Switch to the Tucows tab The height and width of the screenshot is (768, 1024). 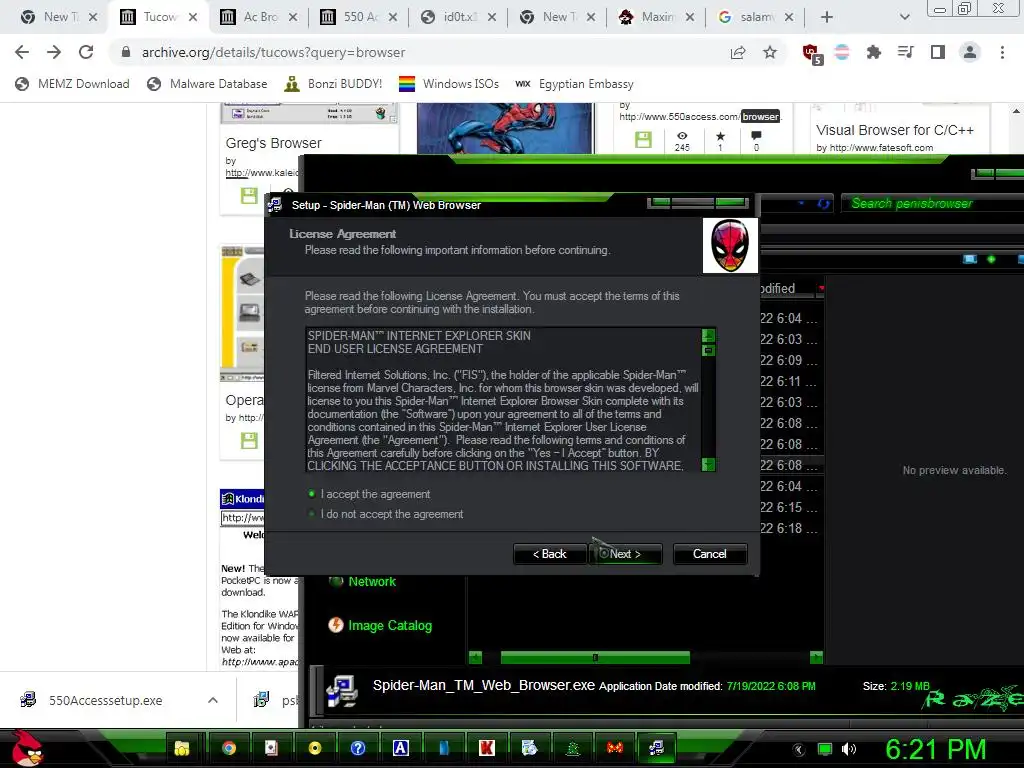pos(159,17)
